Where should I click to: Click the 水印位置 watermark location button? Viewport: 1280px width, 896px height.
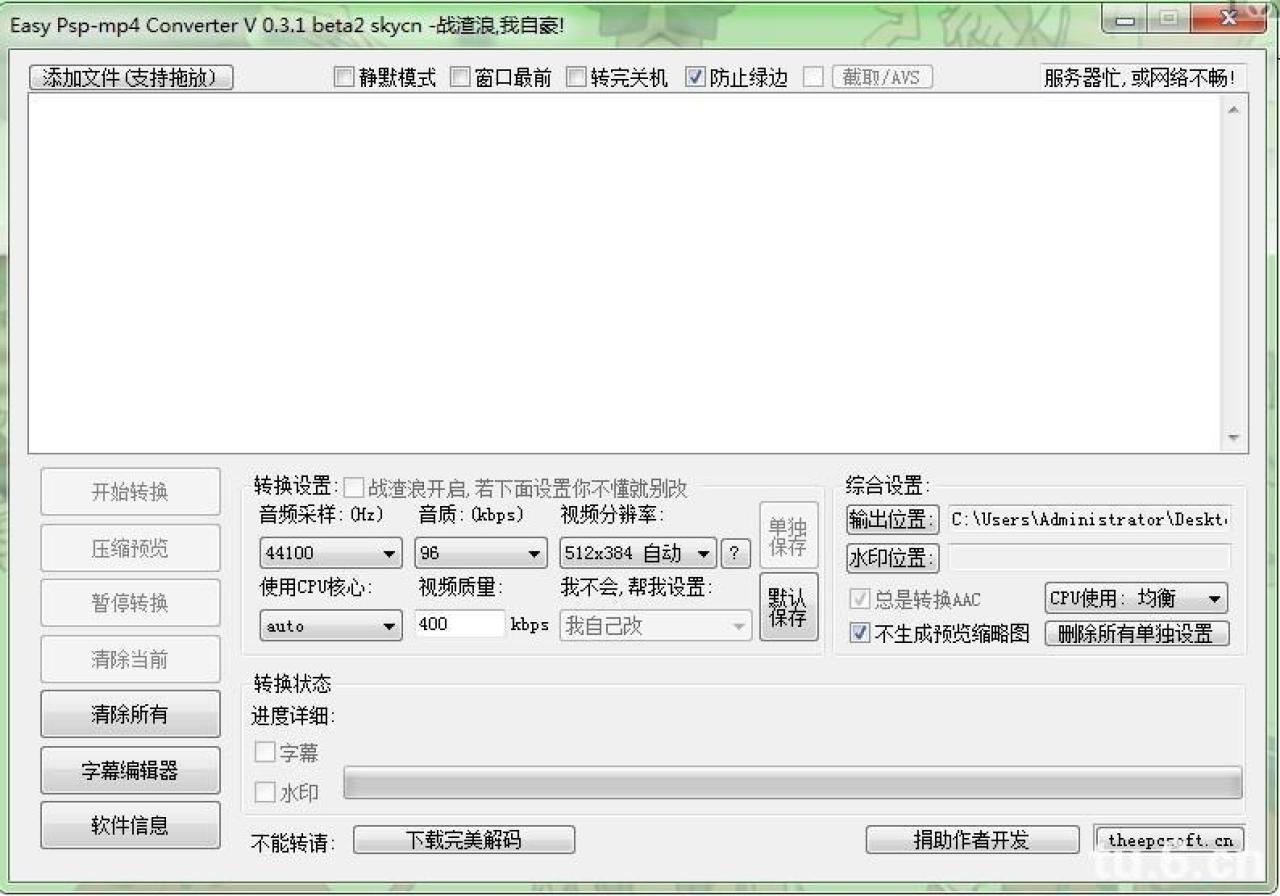point(891,558)
